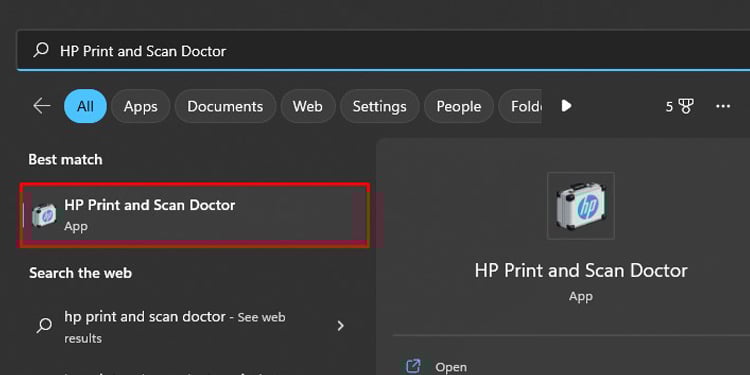
Task: Switch to the Web filter tab
Action: point(308,106)
